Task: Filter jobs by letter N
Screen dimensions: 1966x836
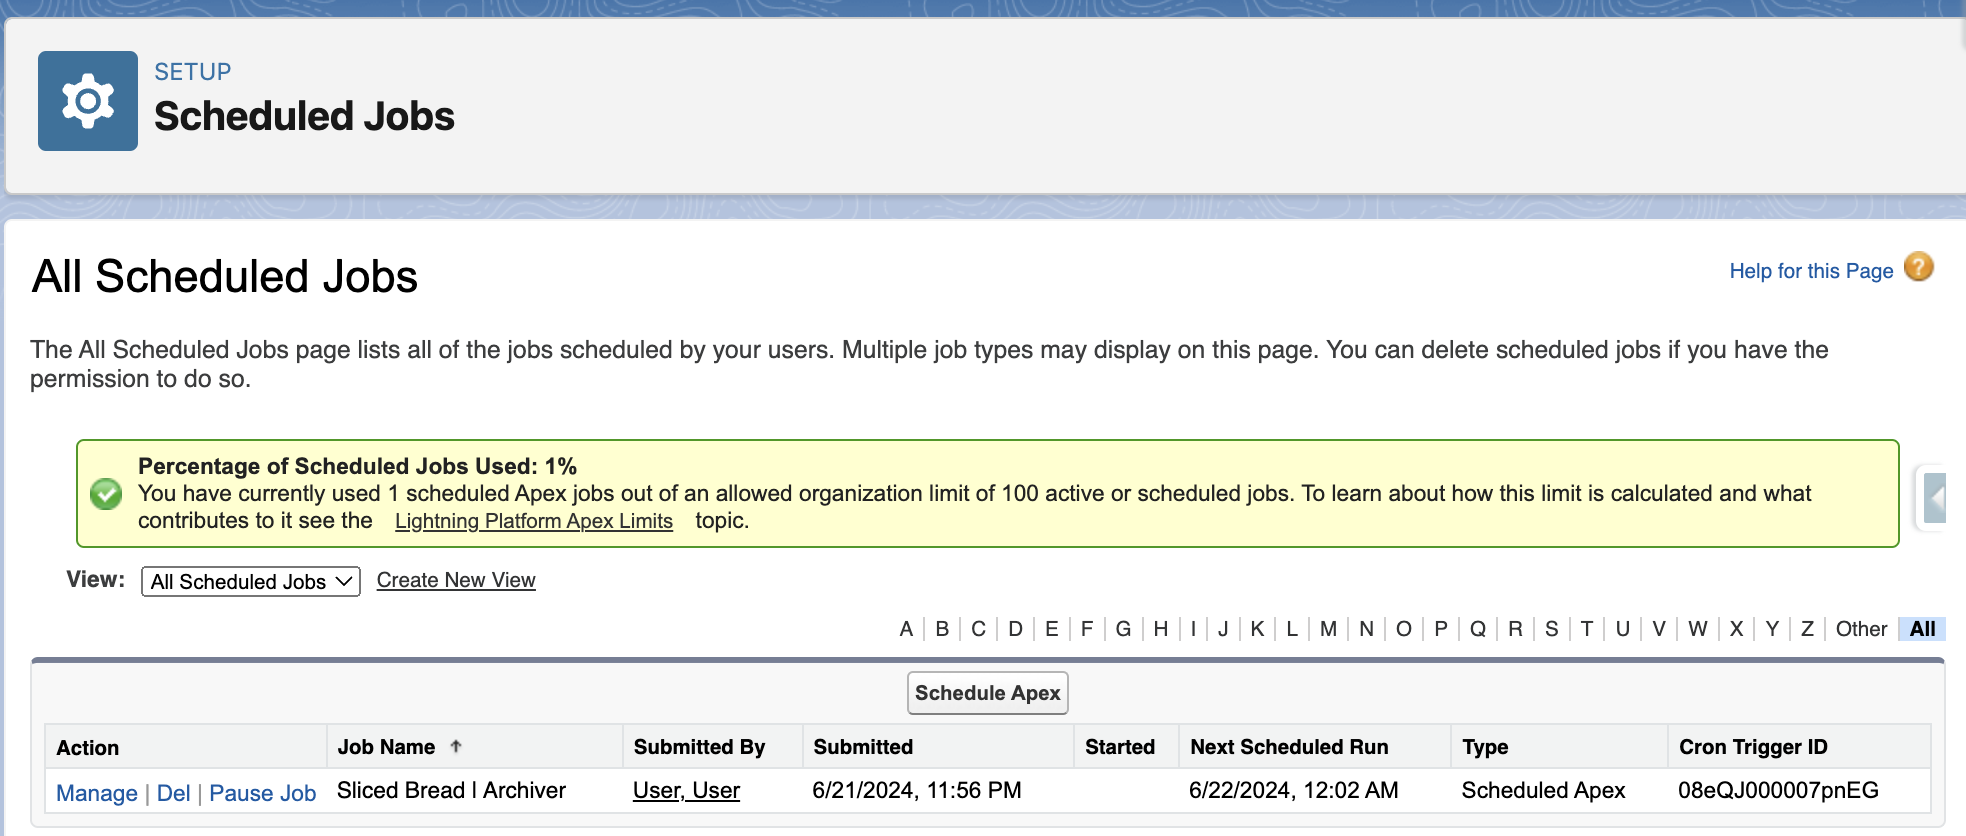Action: [1366, 629]
